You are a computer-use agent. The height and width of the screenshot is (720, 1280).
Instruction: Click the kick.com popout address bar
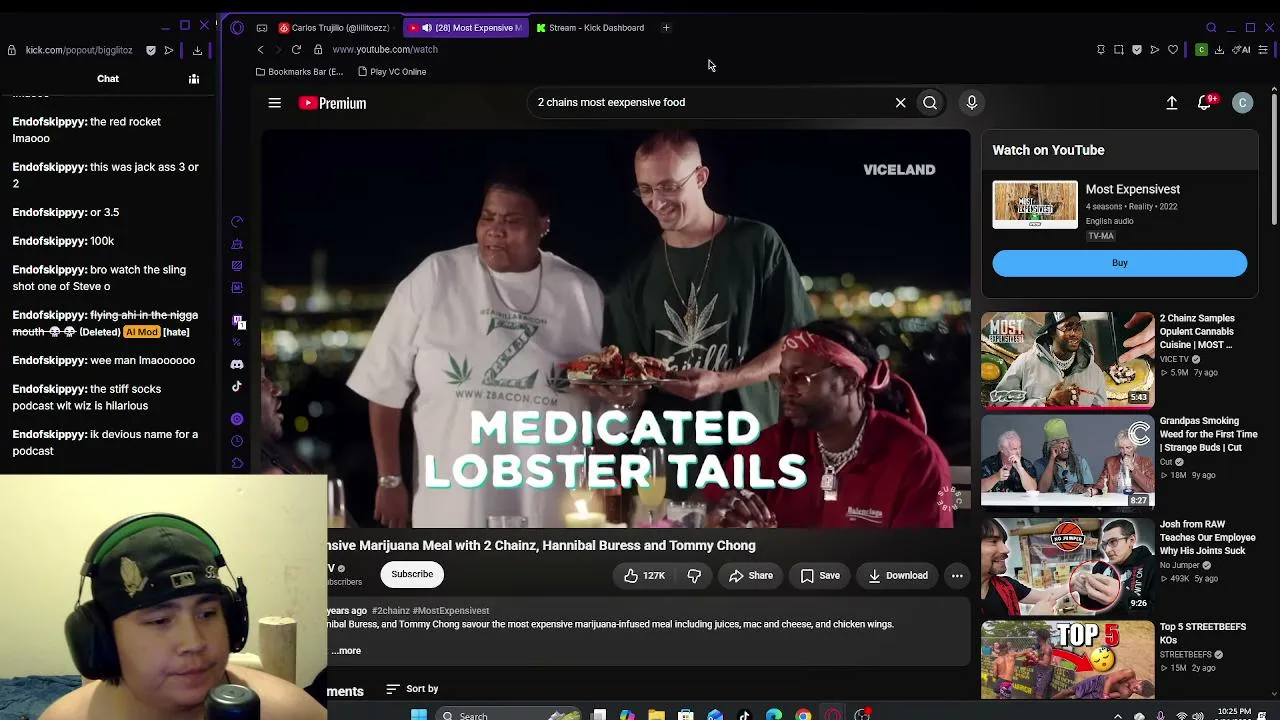(78, 50)
